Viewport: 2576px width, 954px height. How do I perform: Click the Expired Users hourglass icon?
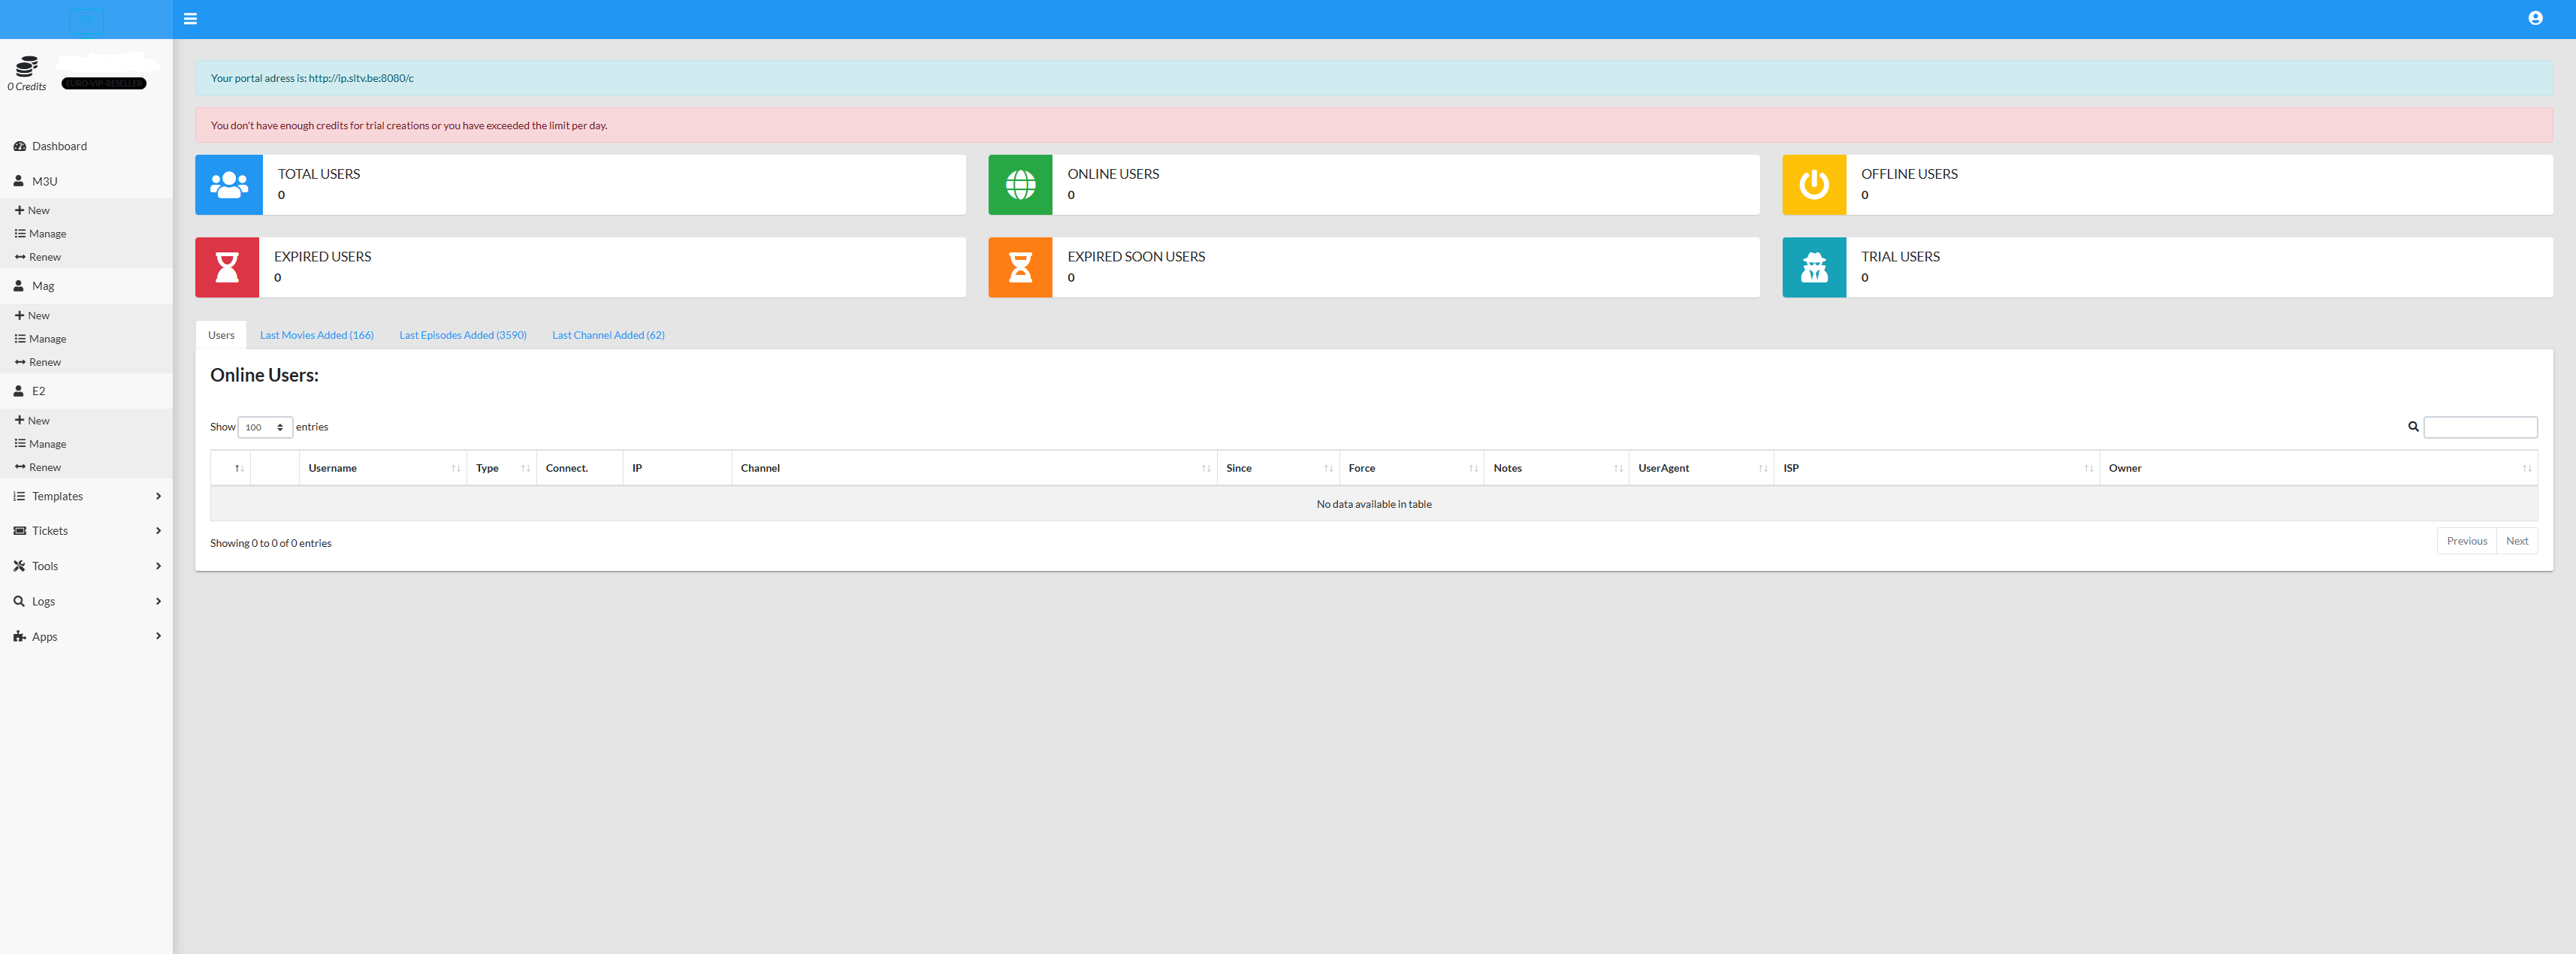227,267
